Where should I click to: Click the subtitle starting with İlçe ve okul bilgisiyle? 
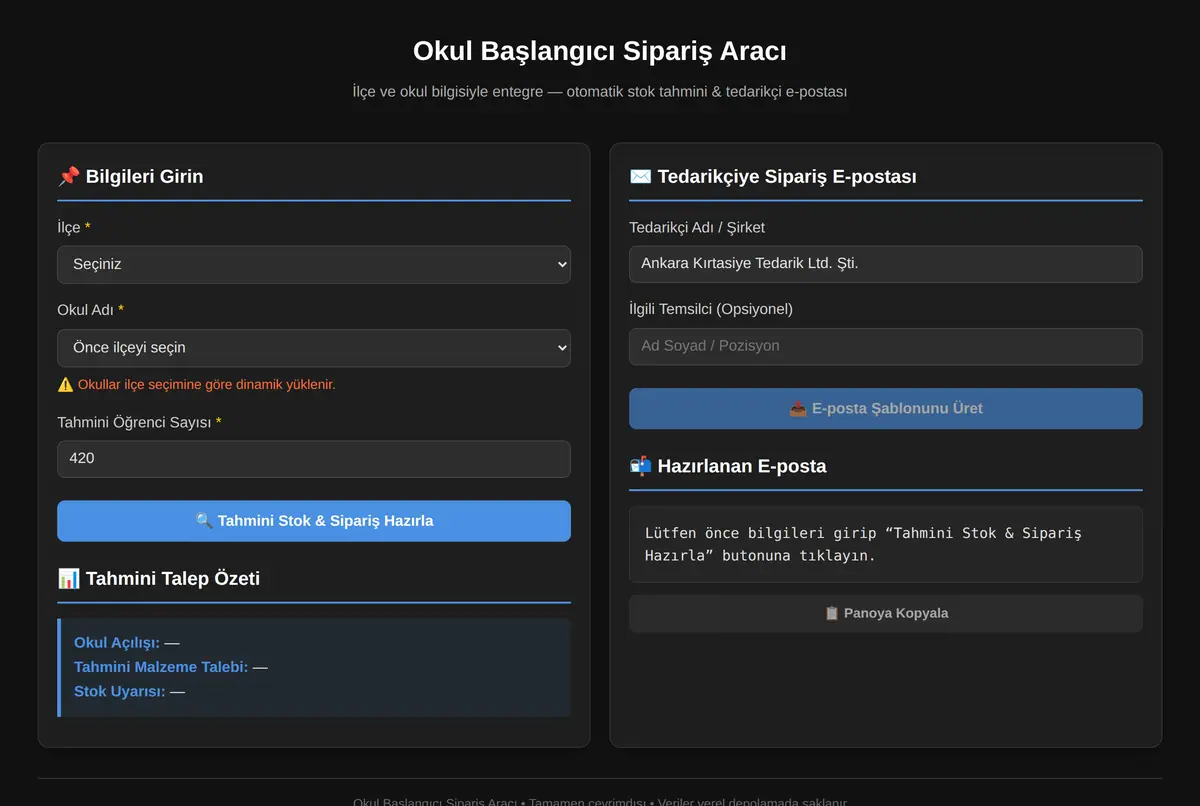click(600, 92)
